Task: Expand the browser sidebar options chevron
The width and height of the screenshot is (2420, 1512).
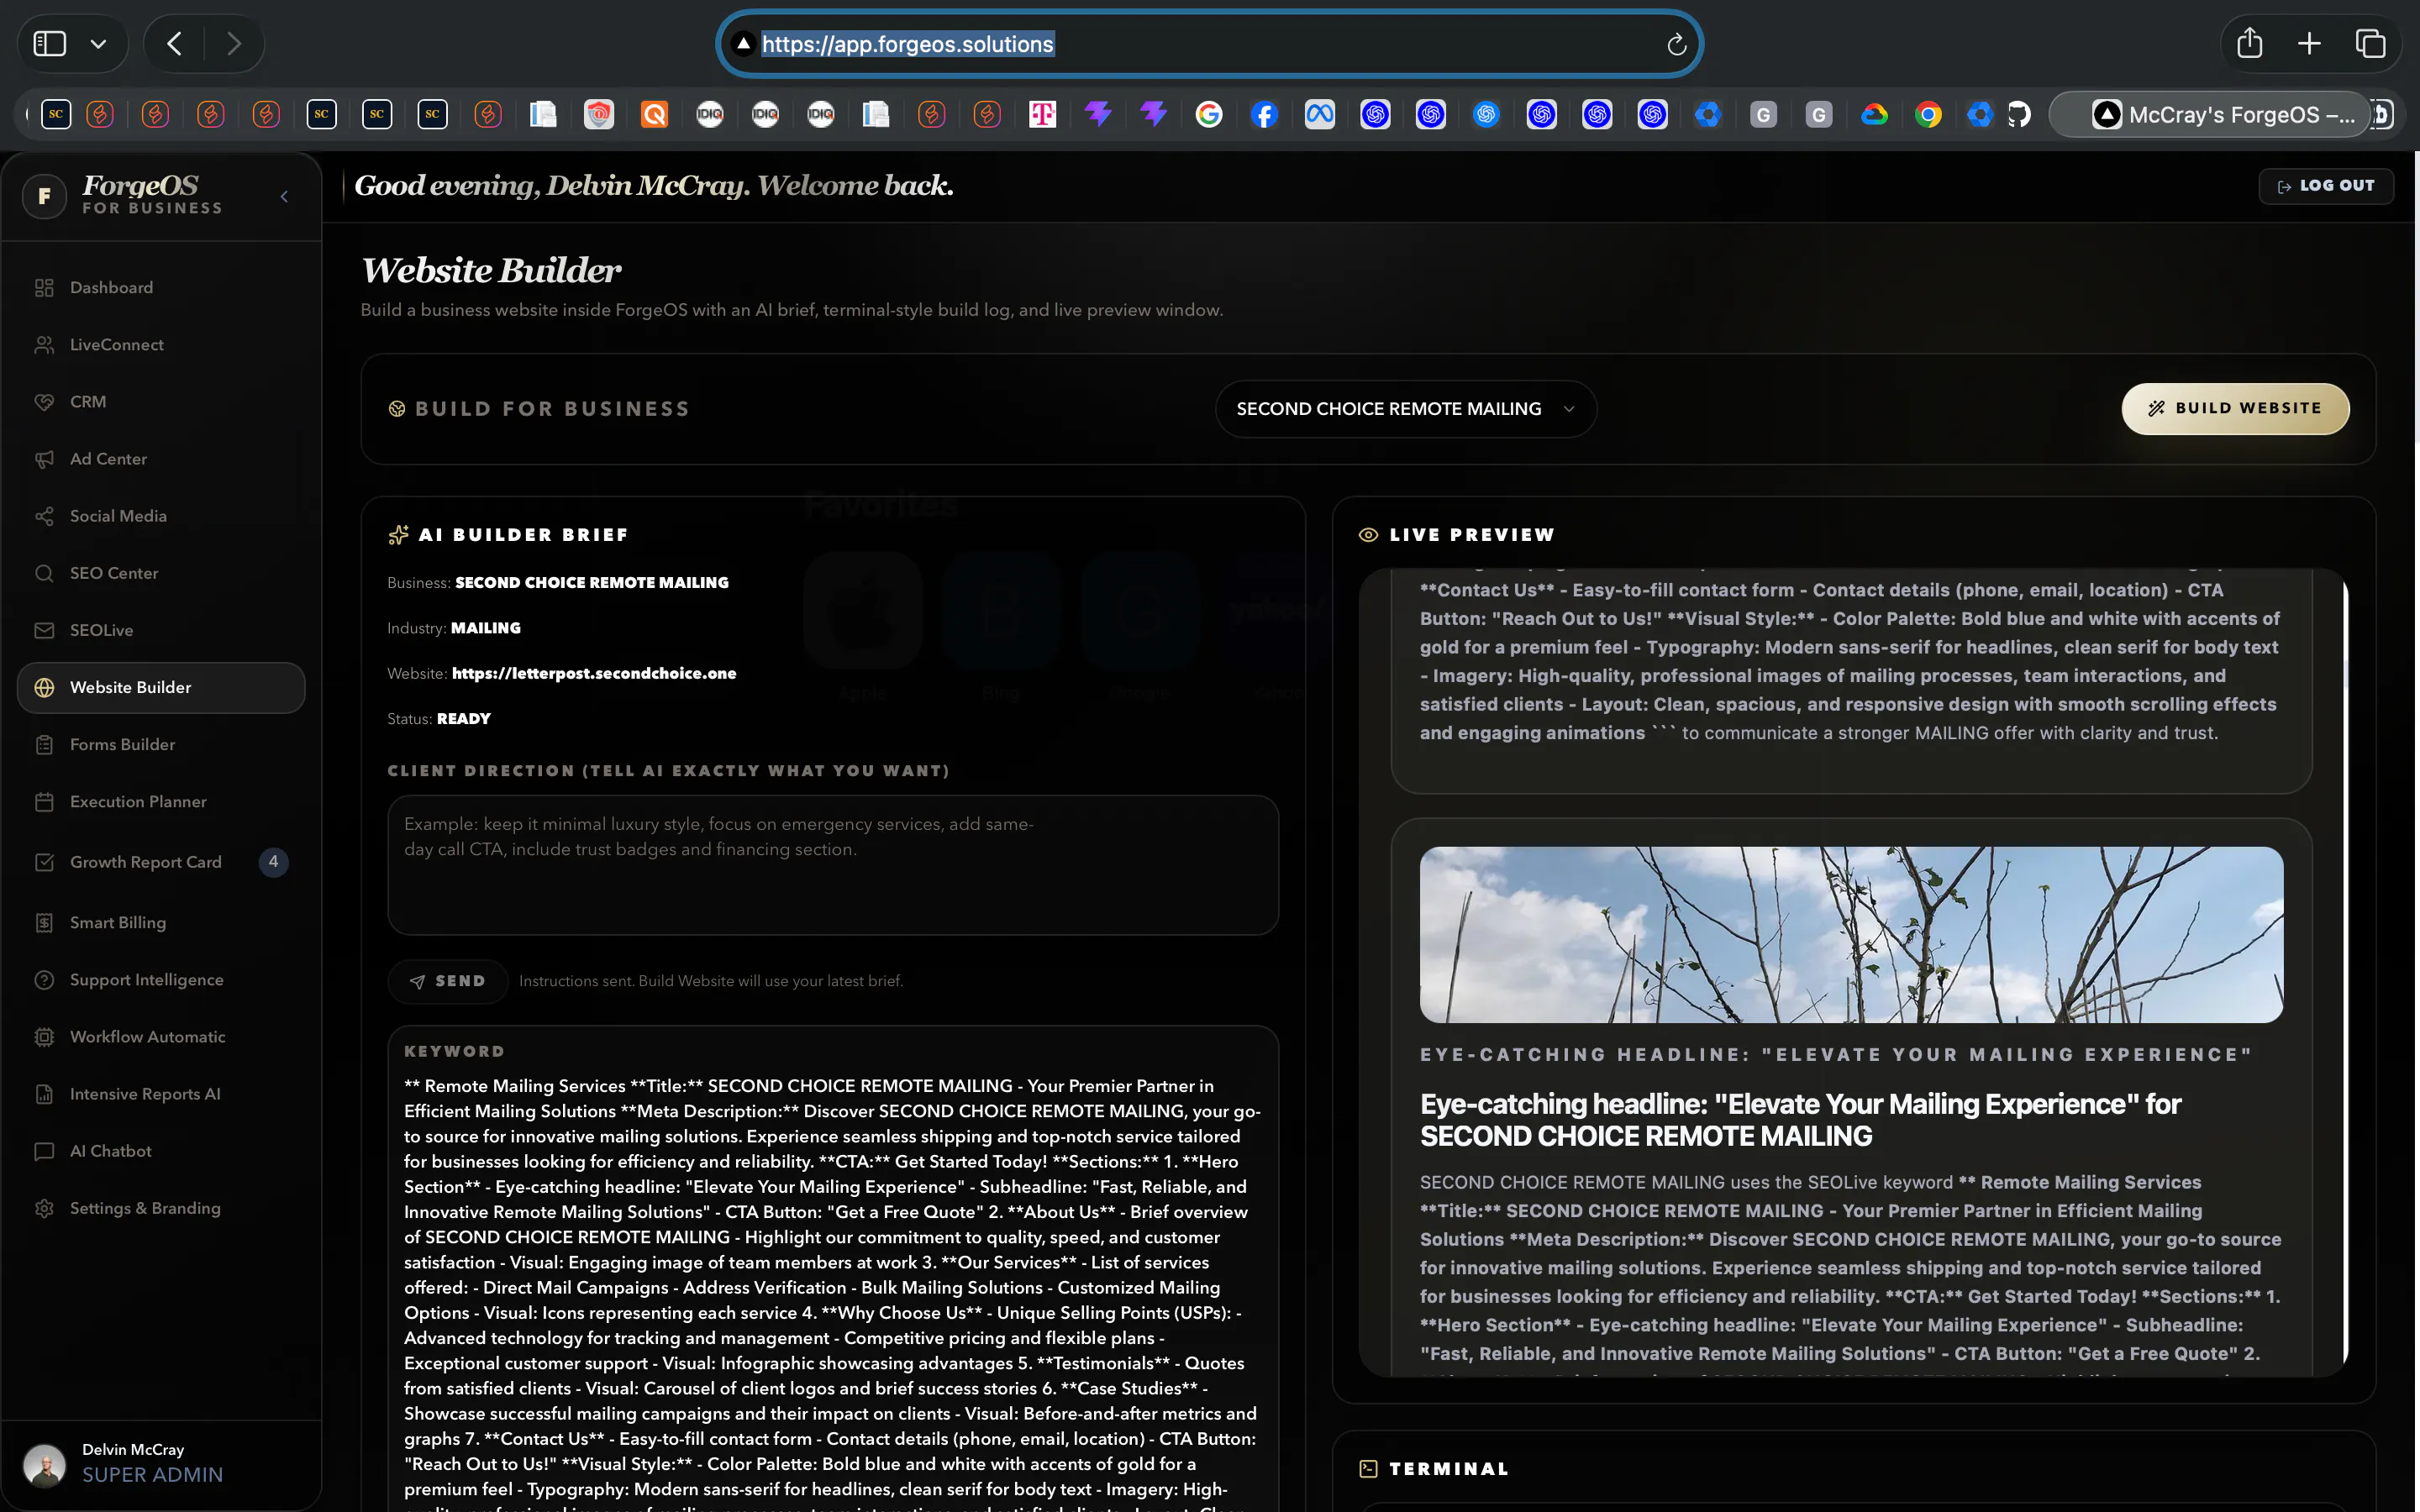Action: (x=98, y=44)
